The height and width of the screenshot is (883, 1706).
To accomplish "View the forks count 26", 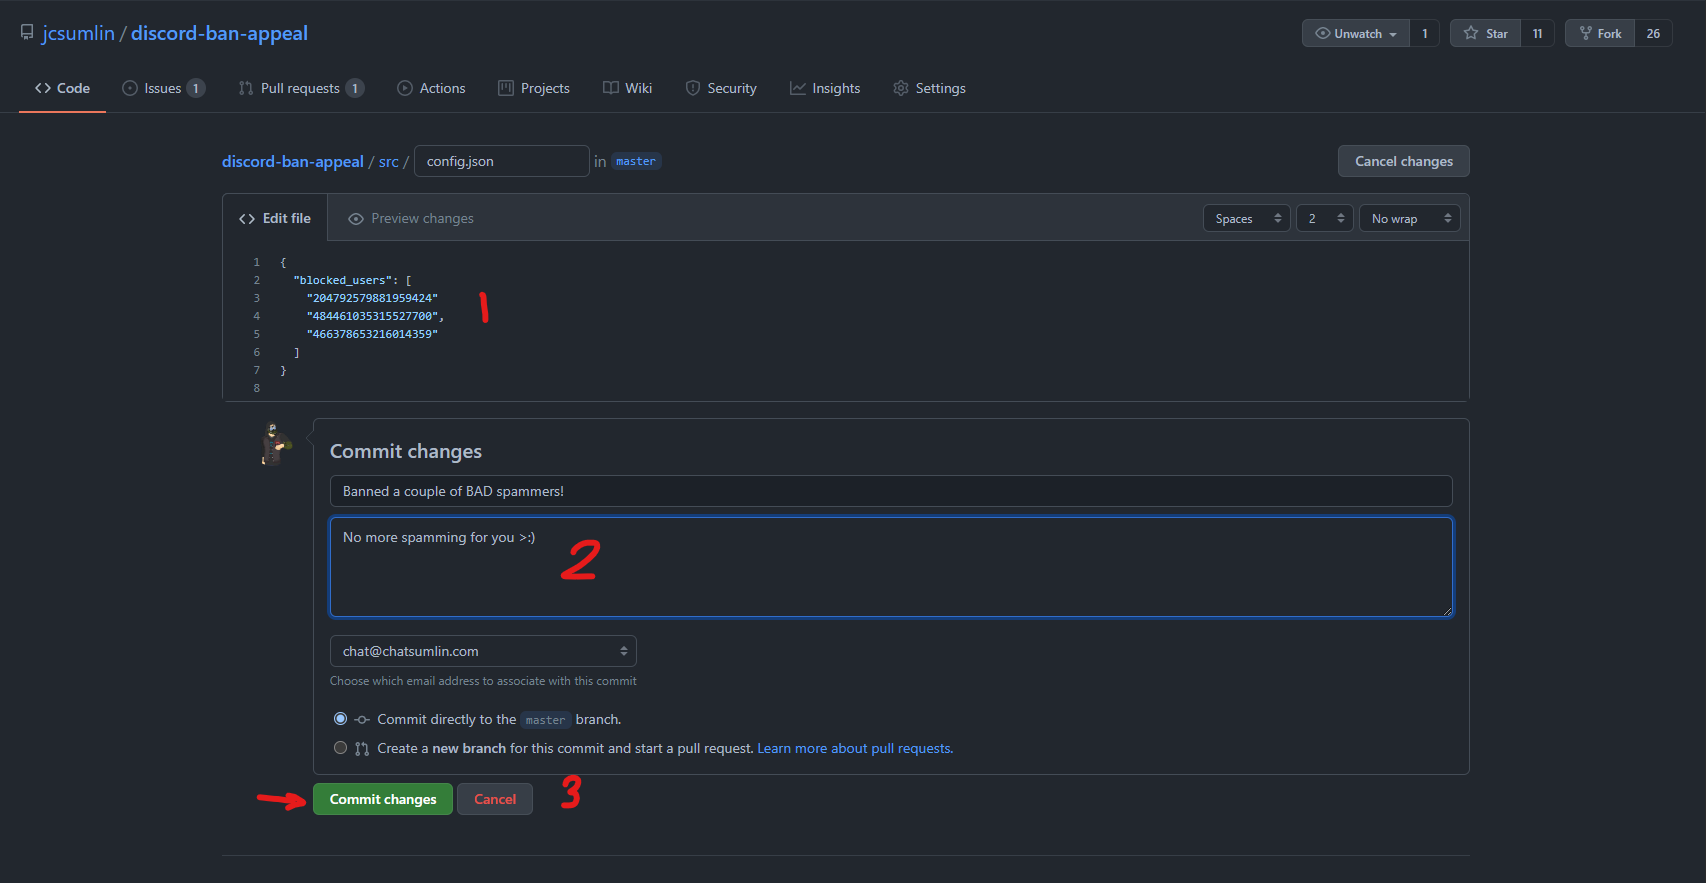I will [x=1653, y=33].
